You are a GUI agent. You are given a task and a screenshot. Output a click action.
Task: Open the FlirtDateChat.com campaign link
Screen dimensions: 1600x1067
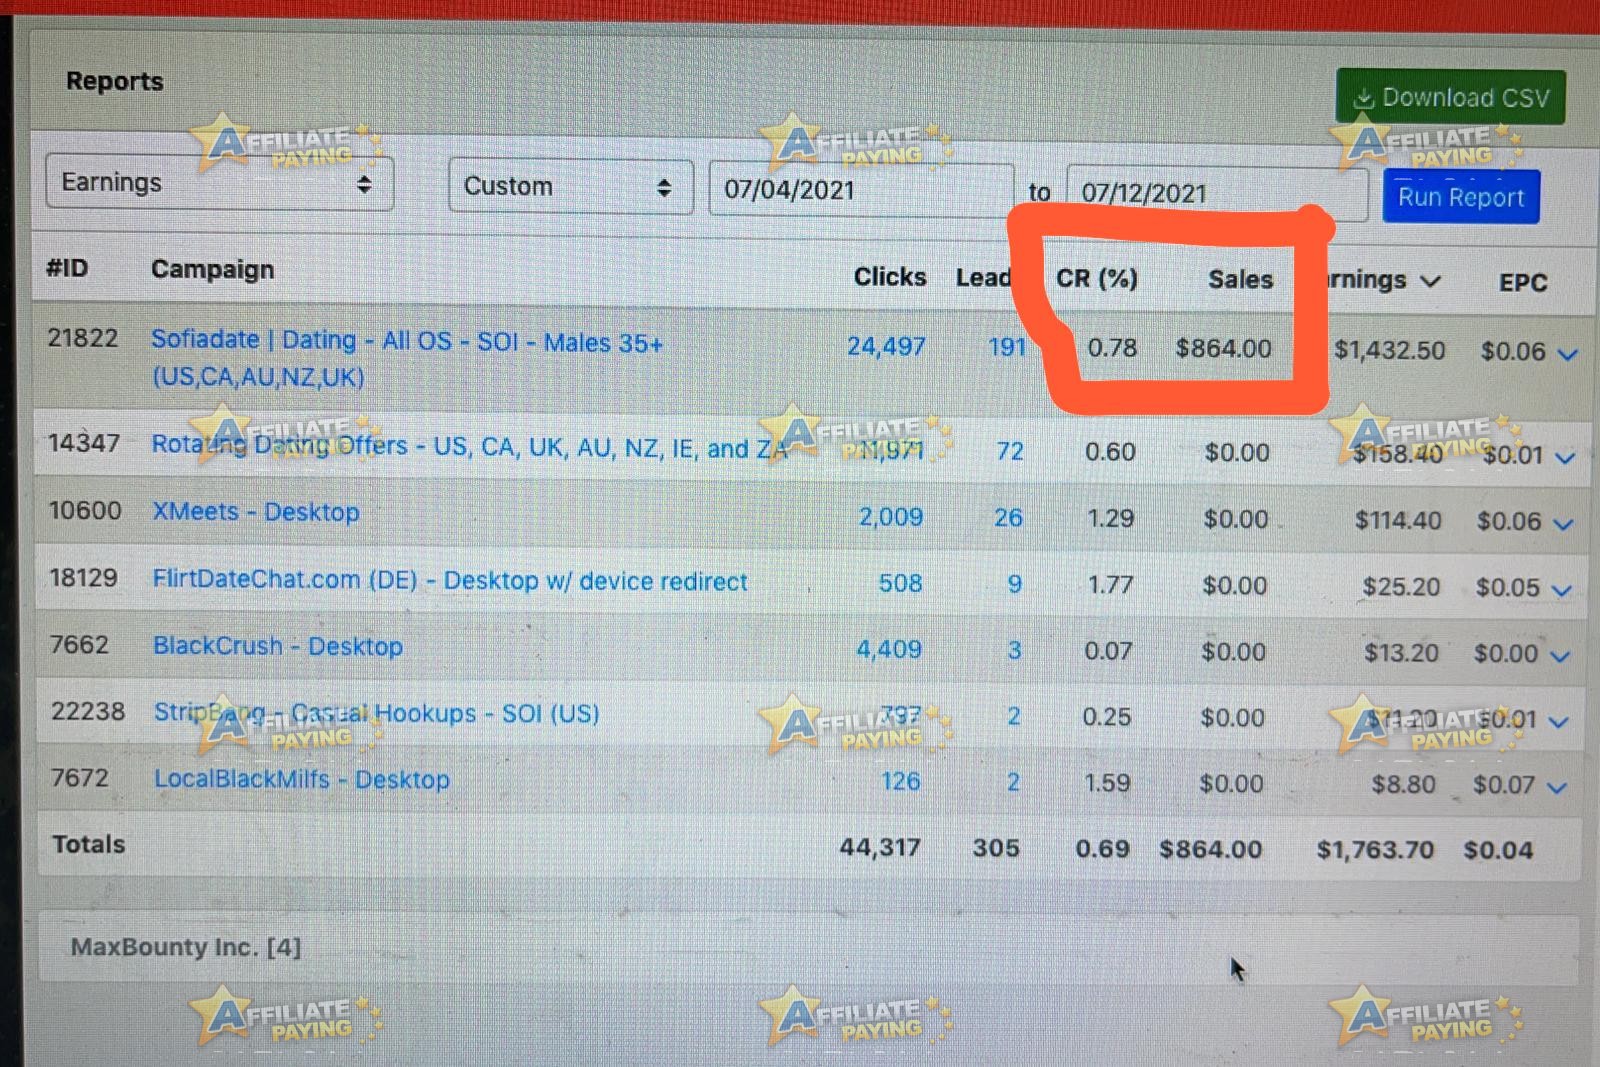coord(449,581)
